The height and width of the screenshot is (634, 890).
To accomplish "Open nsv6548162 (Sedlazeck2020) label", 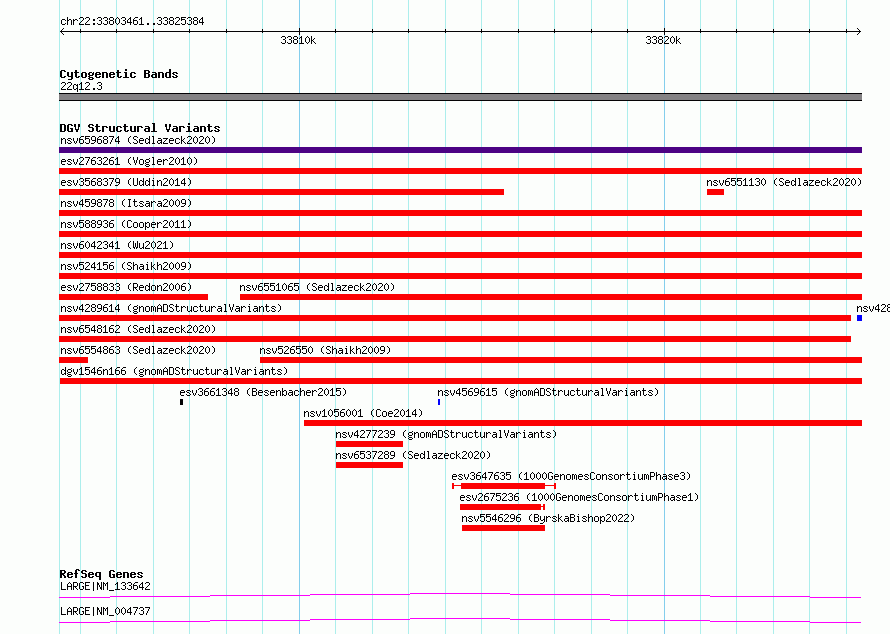I will point(138,329).
